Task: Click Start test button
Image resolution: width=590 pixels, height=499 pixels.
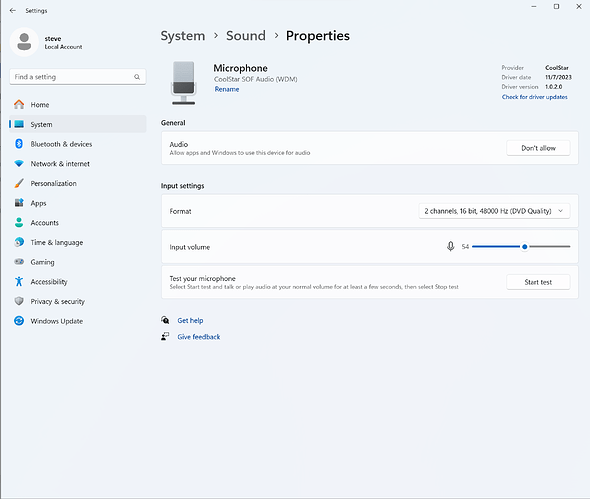Action: pos(538,282)
